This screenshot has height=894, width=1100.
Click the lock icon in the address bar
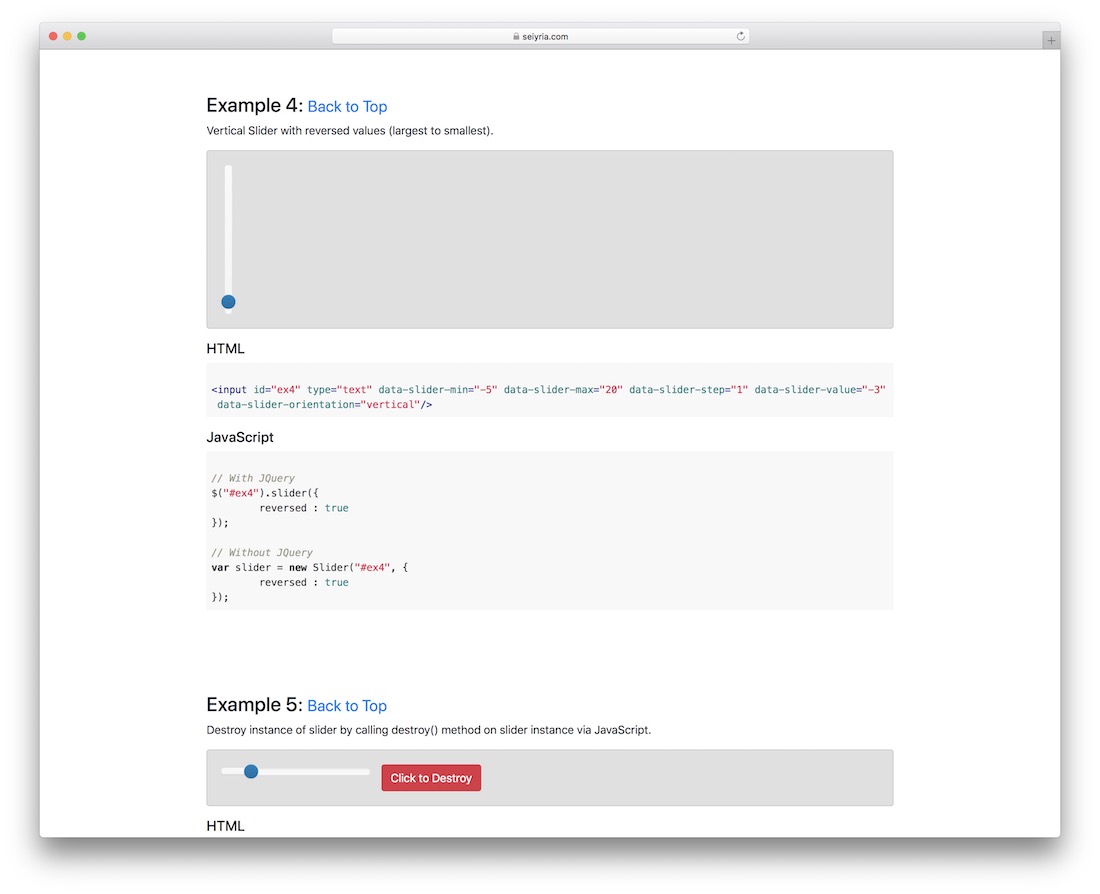(516, 36)
